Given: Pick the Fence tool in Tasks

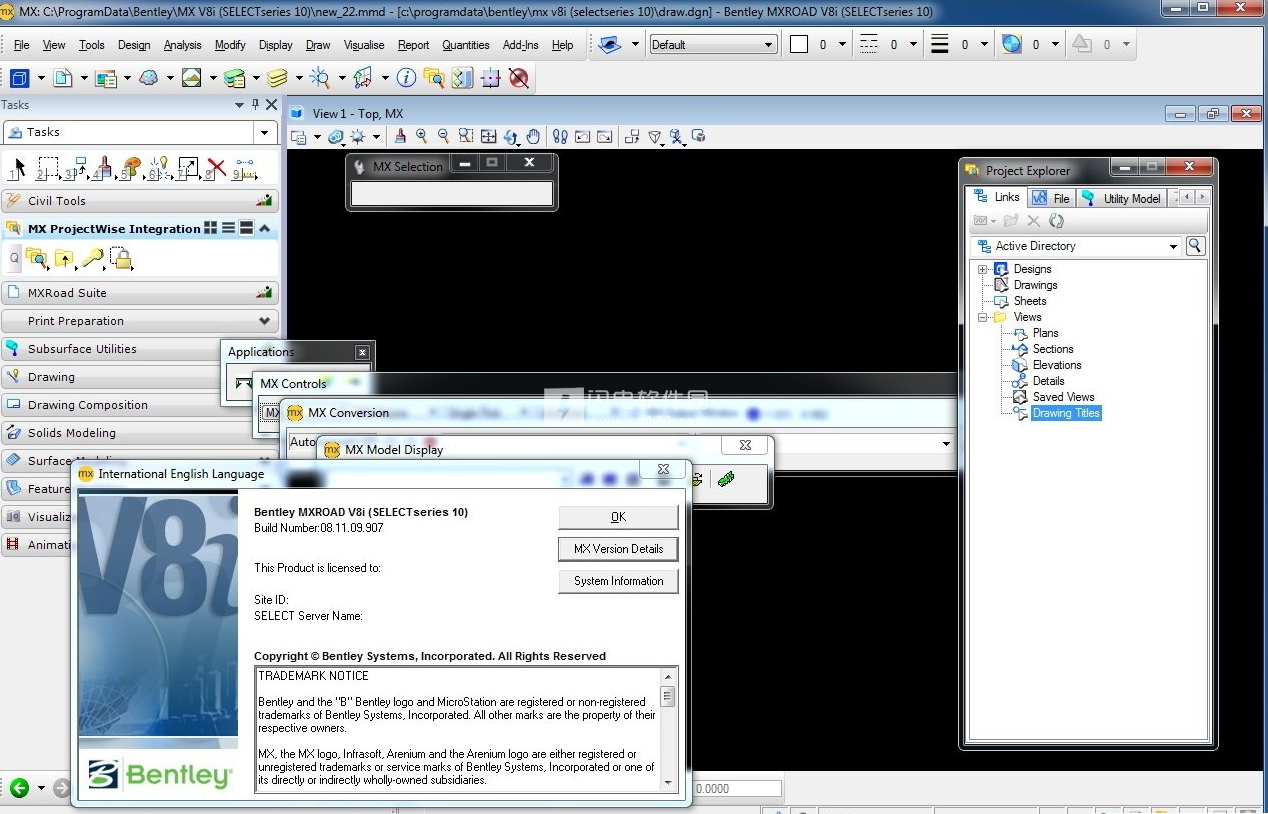Looking at the screenshot, I should [x=47, y=167].
